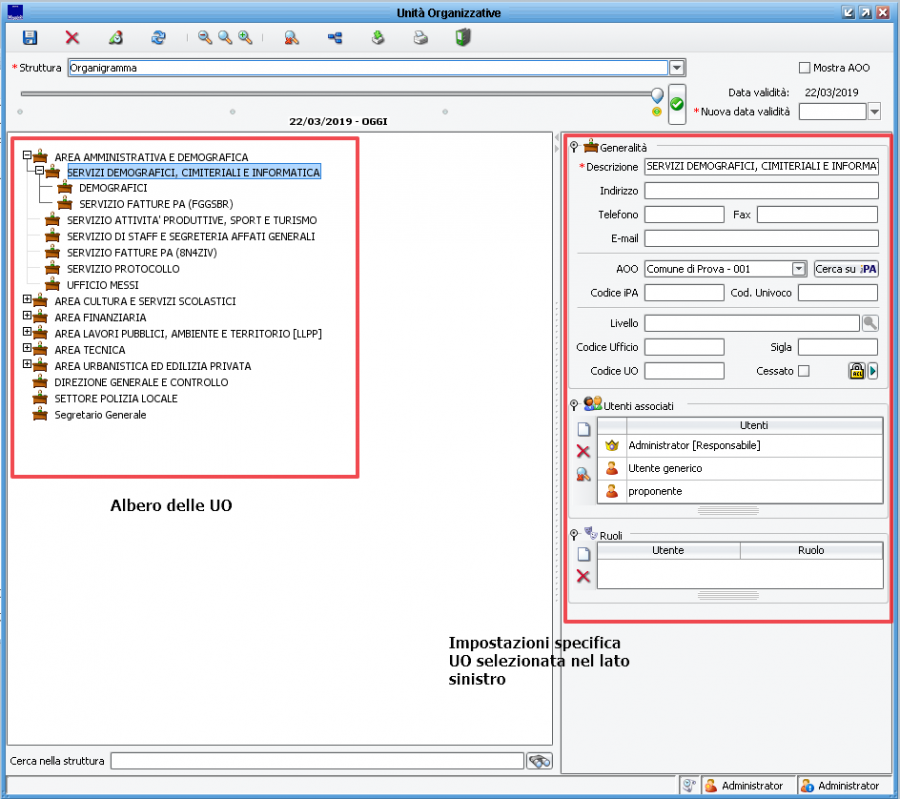This screenshot has width=900, height=799.
Task: Click the magnifier icon next to Livello field
Action: [870, 323]
